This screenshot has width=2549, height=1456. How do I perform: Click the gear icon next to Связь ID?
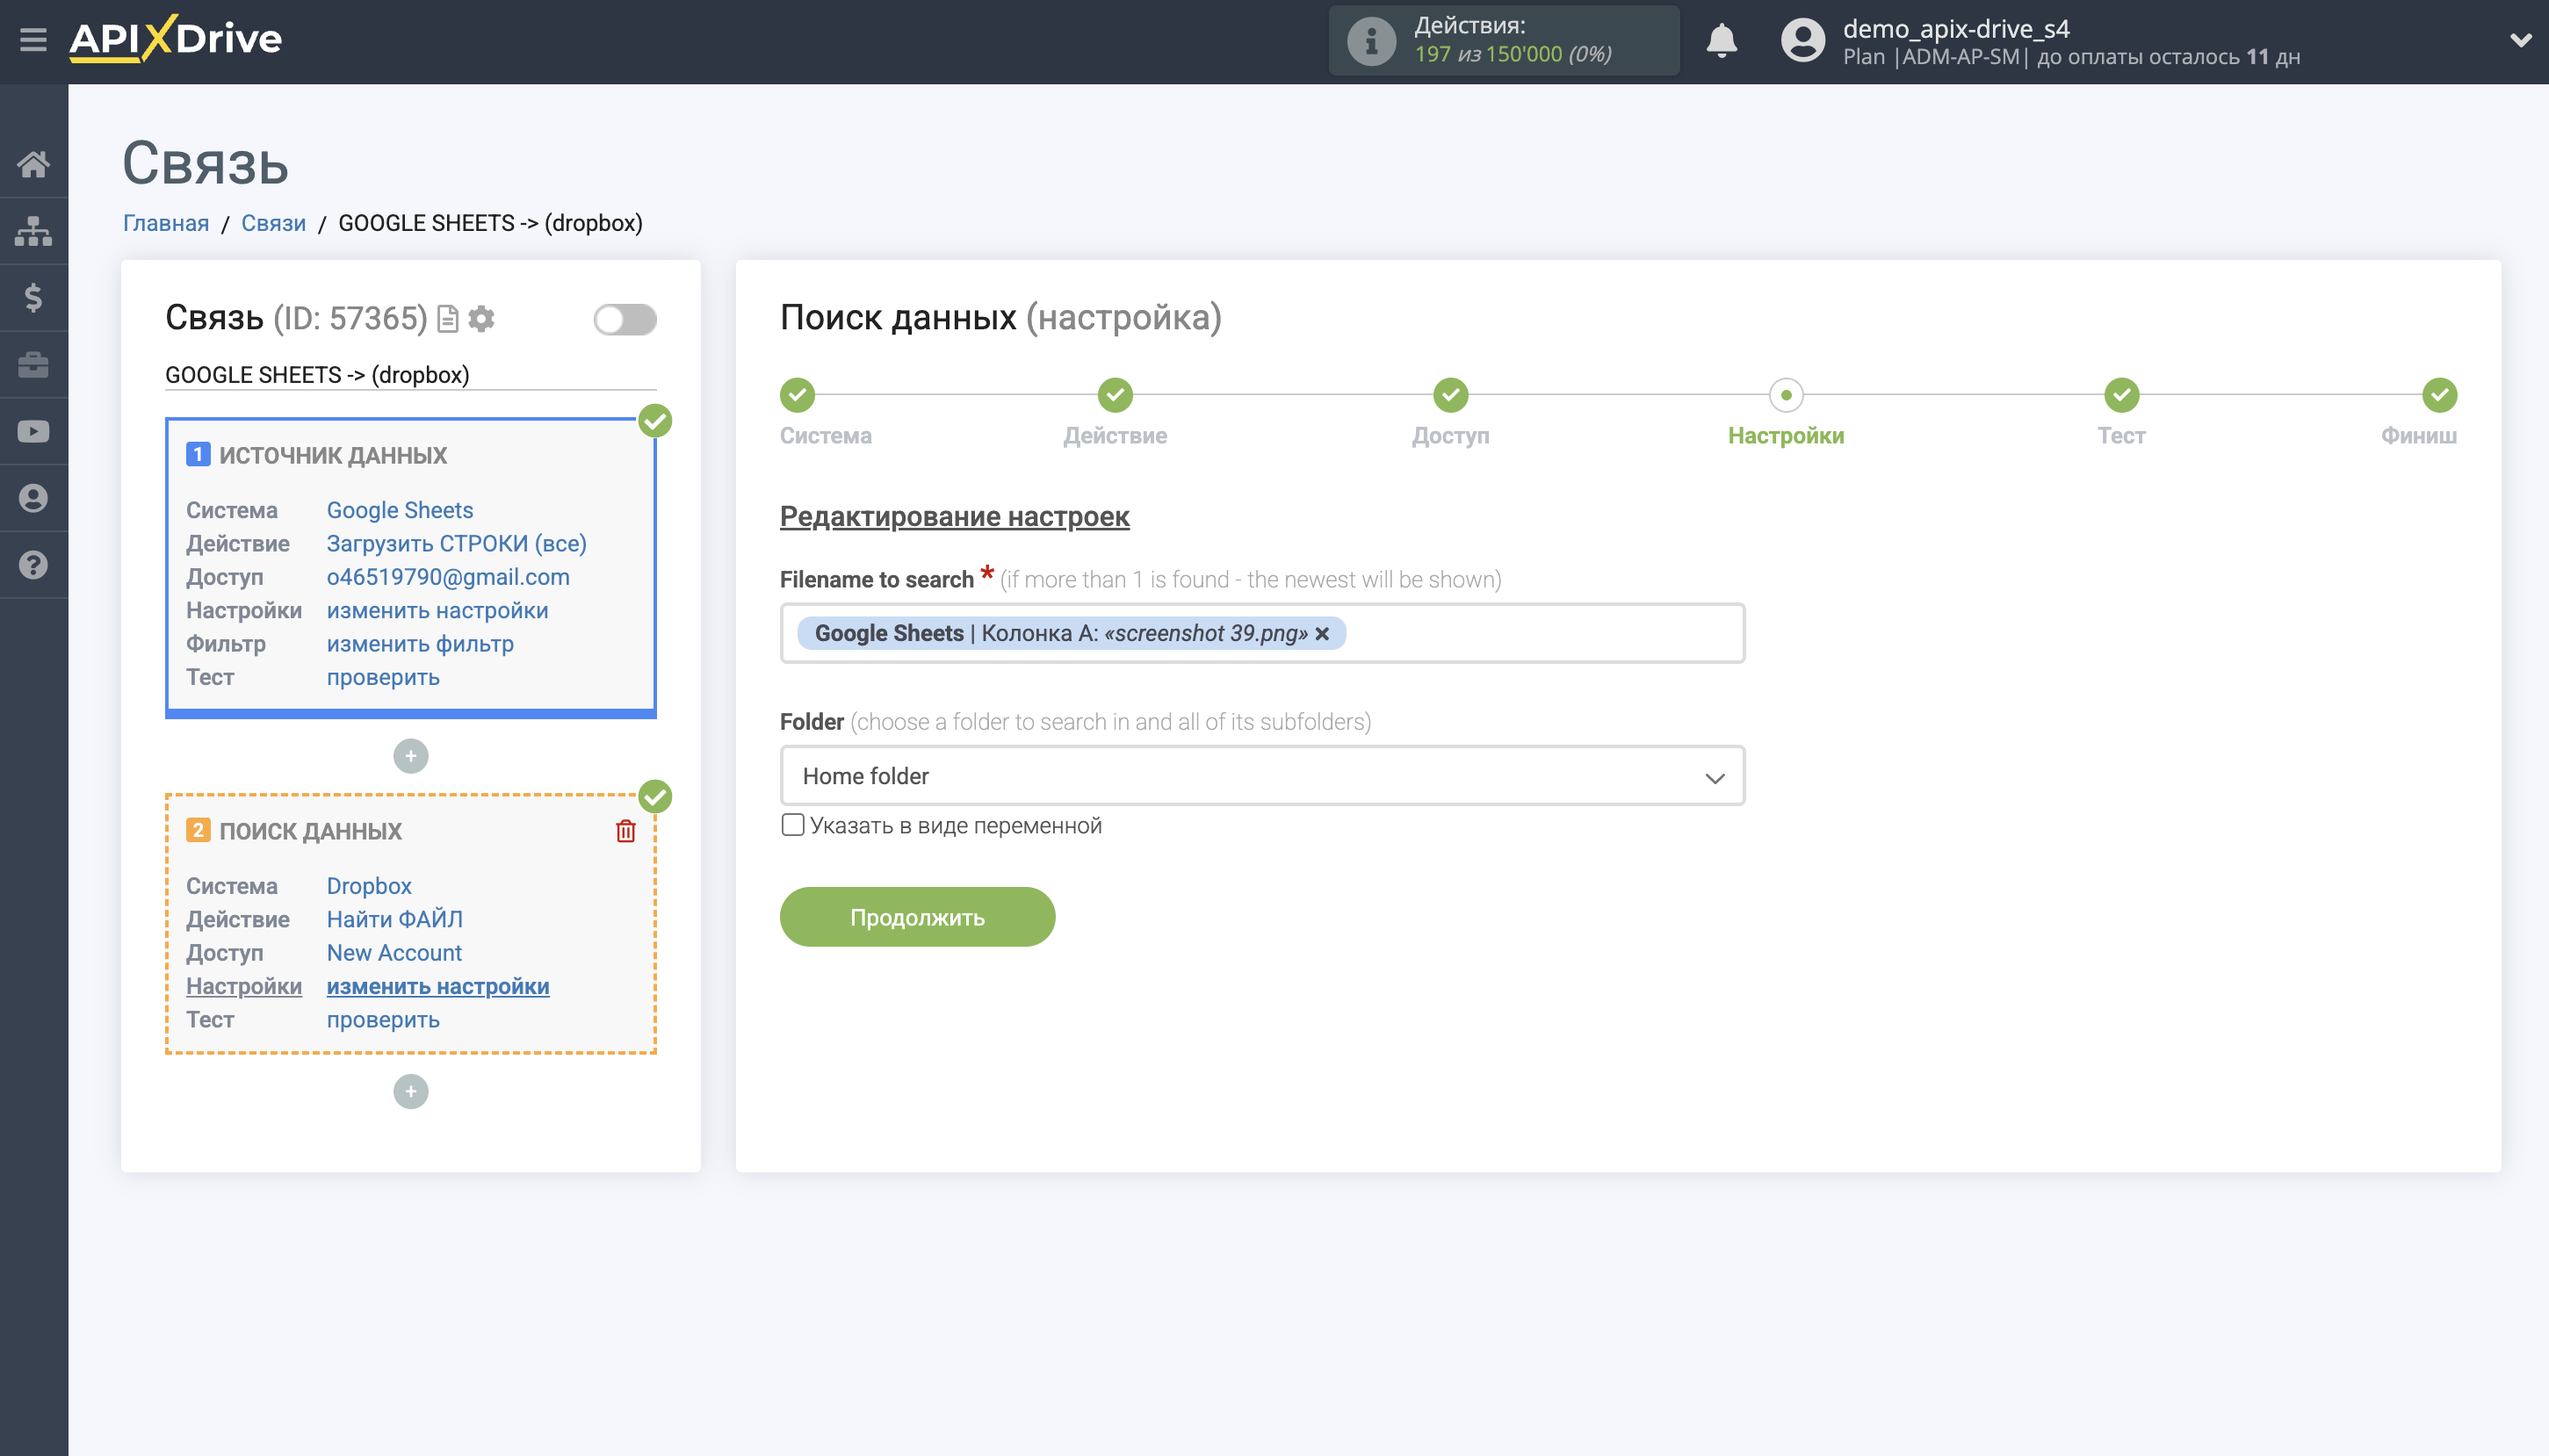481,318
